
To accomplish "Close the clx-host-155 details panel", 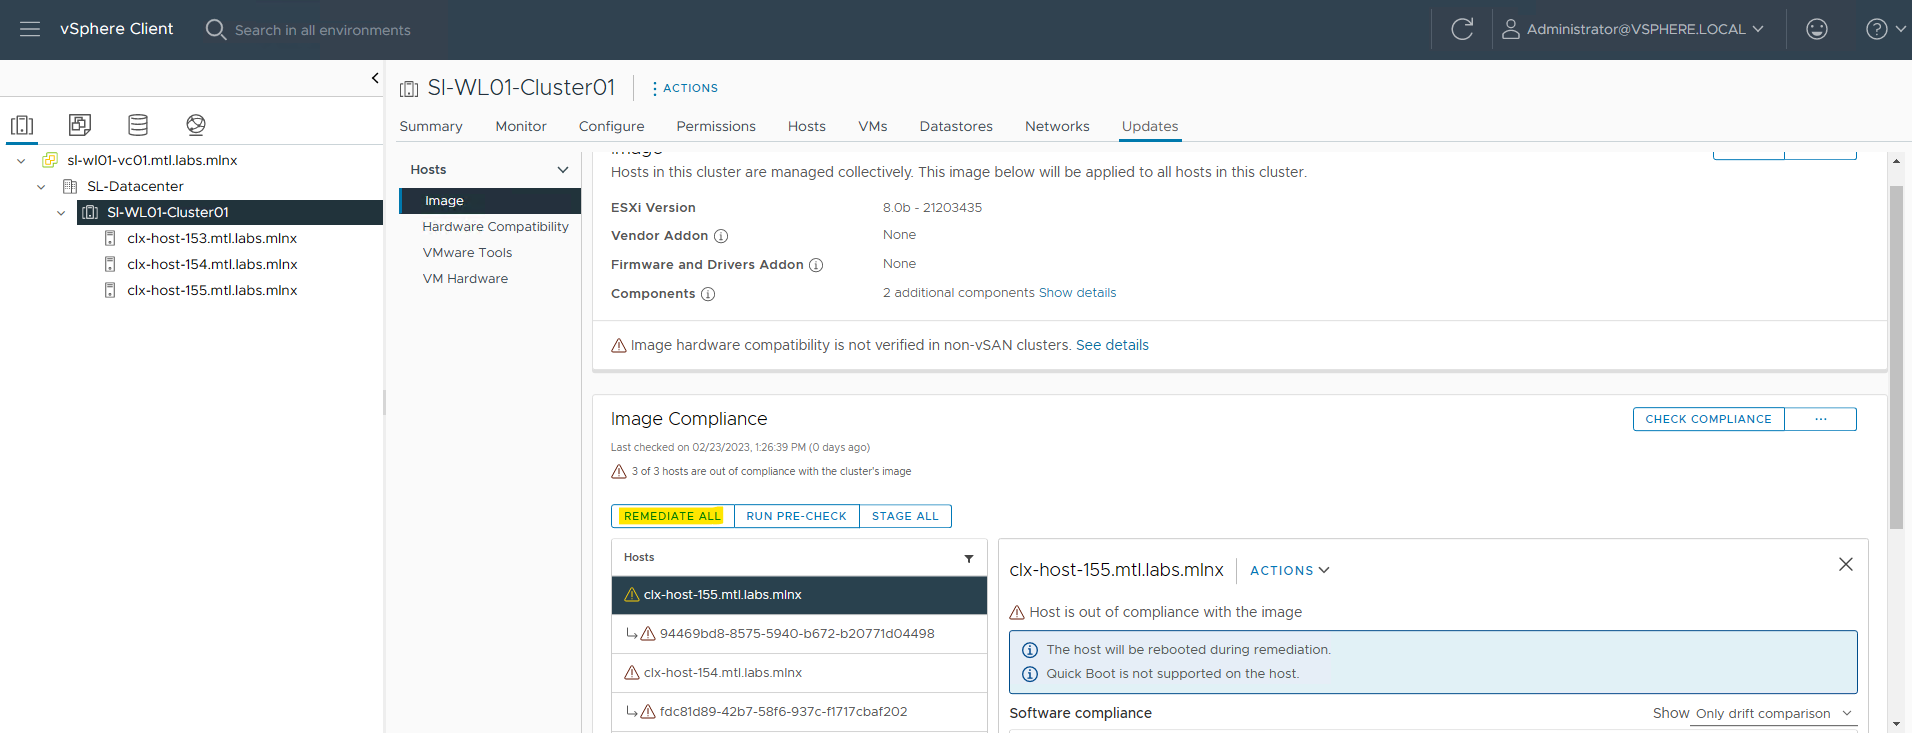I will (1846, 565).
